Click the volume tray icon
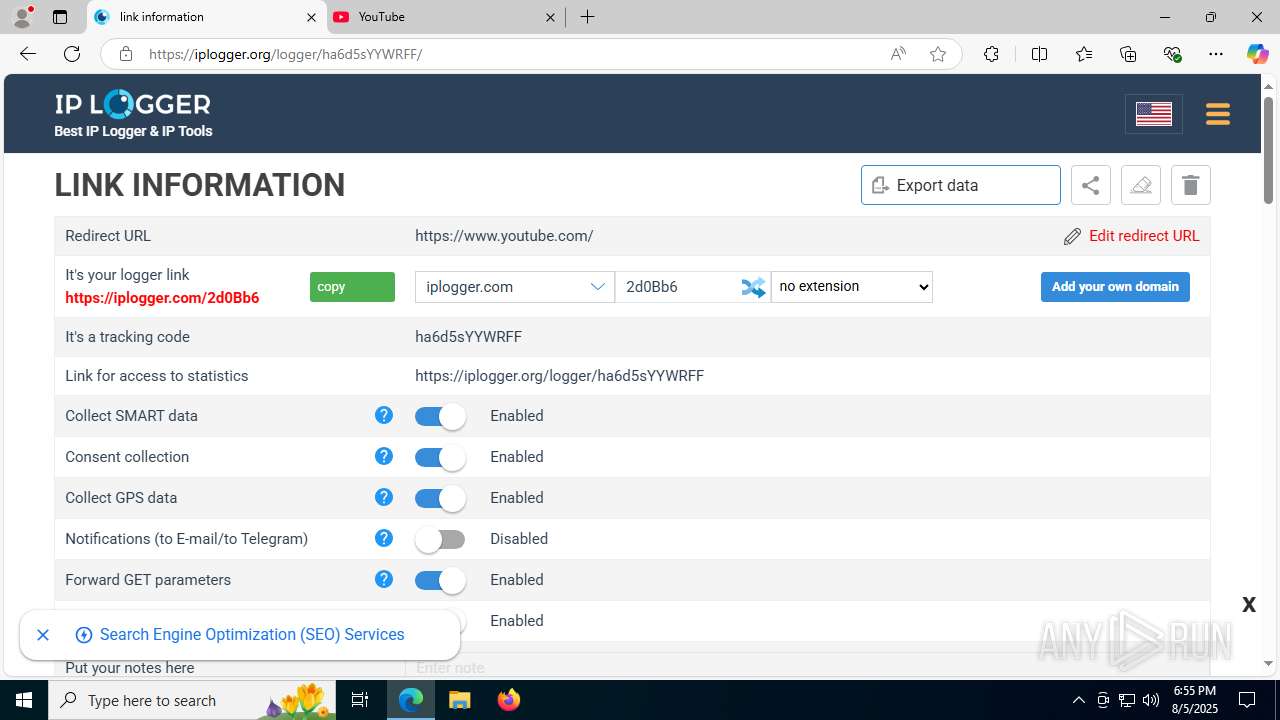Viewport: 1280px width, 720px height. 1151,700
